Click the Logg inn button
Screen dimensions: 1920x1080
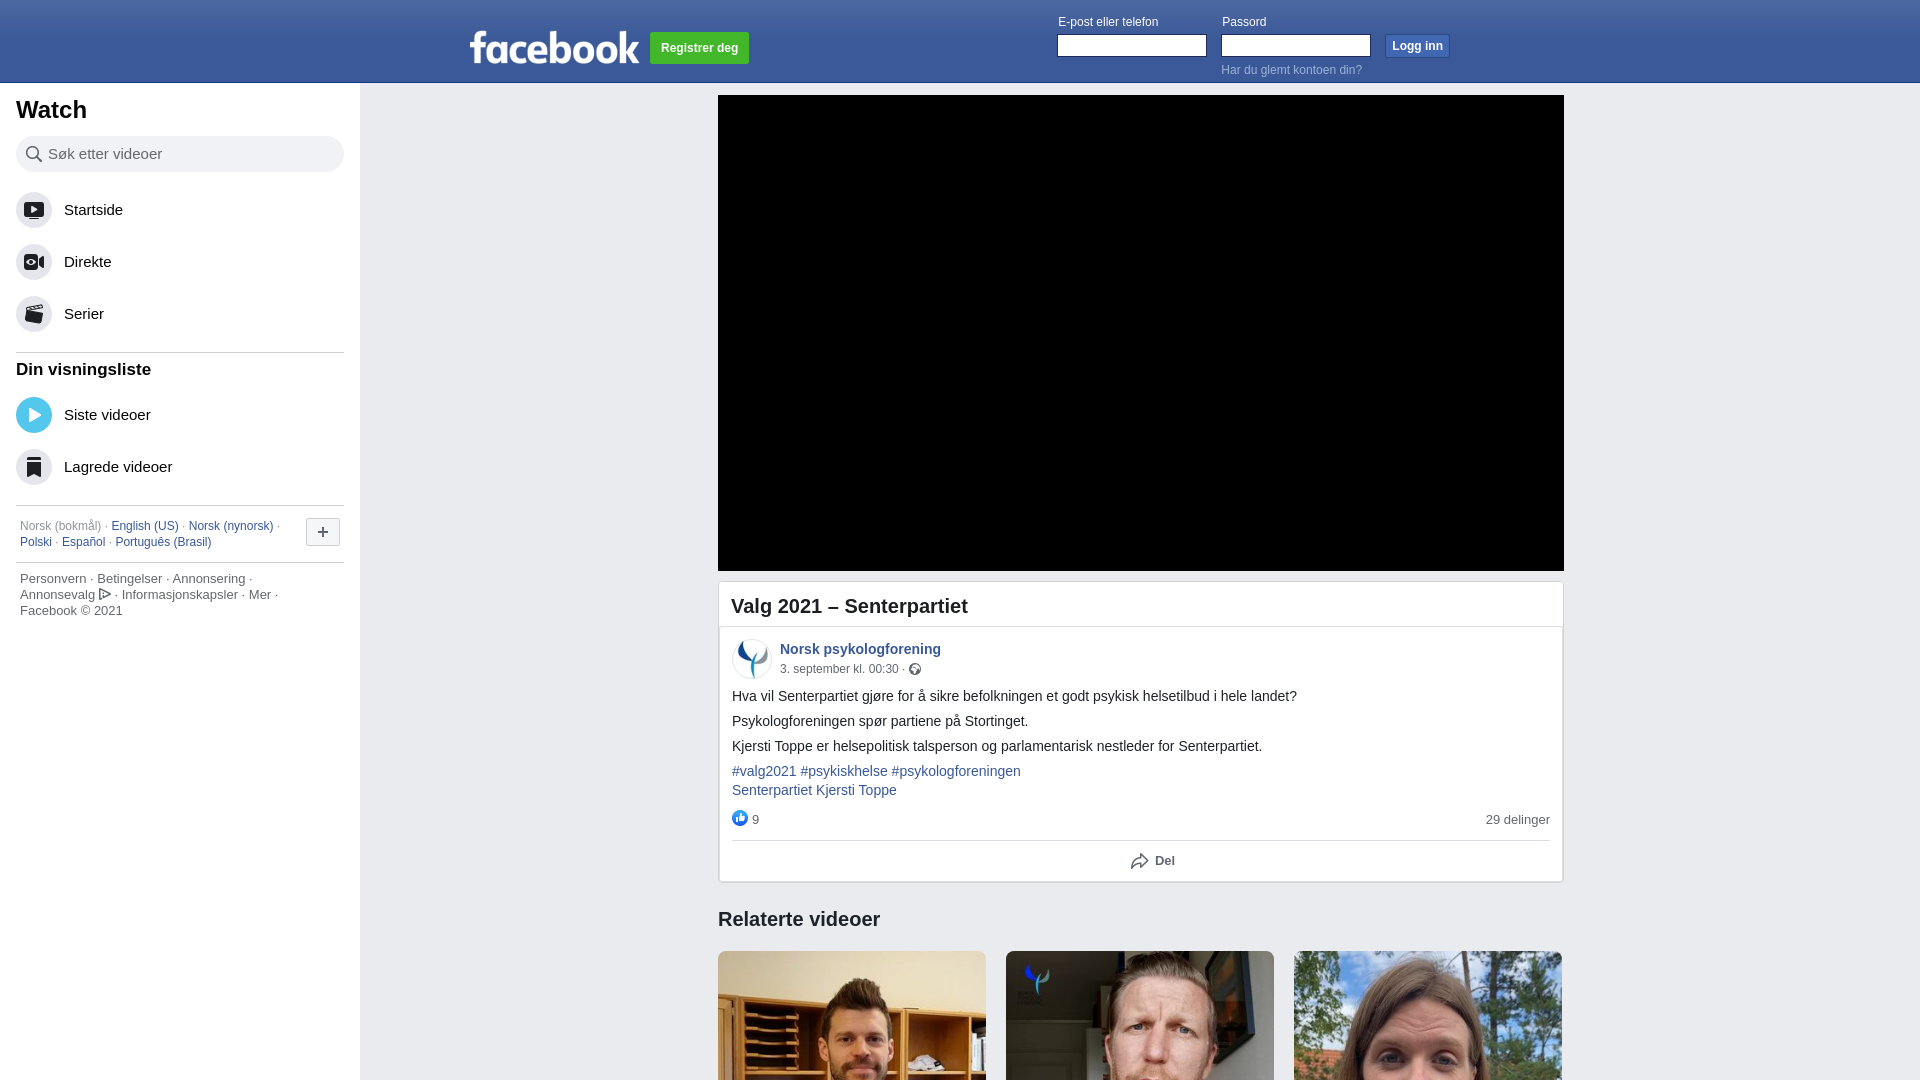(1417, 46)
